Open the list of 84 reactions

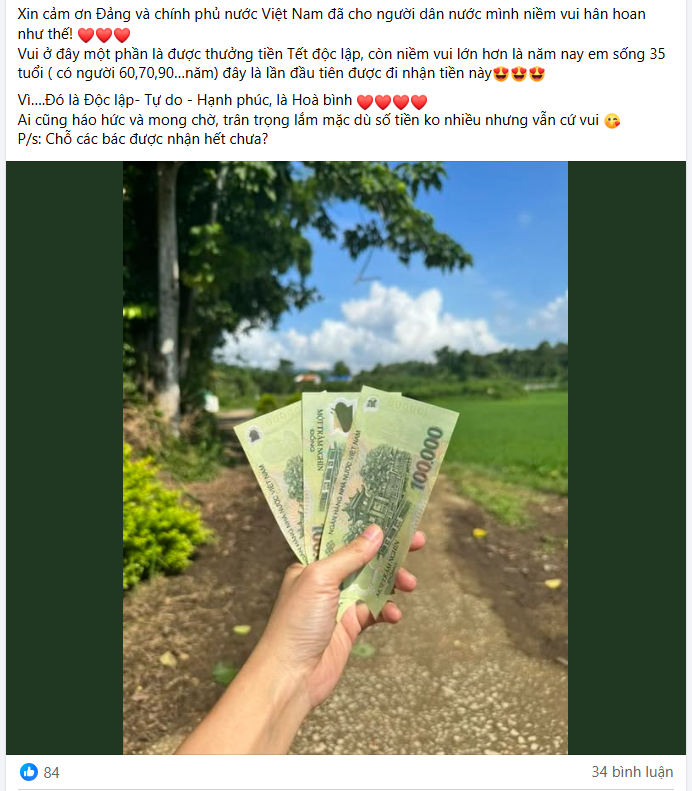[51, 772]
